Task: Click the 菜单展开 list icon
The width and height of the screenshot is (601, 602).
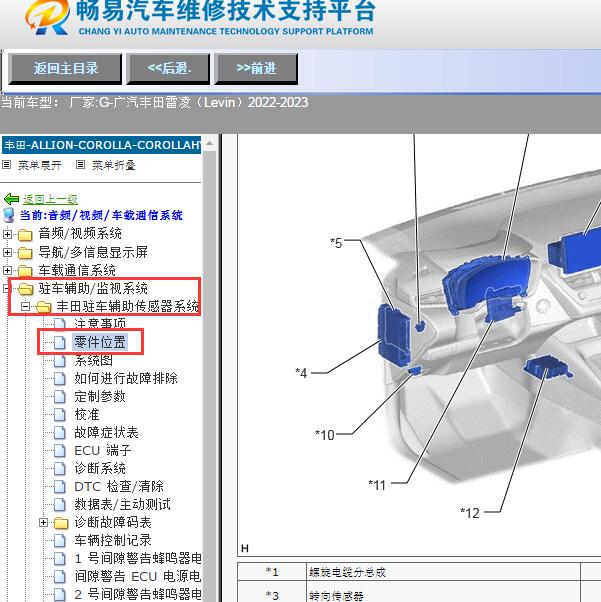Action: [x=7, y=165]
